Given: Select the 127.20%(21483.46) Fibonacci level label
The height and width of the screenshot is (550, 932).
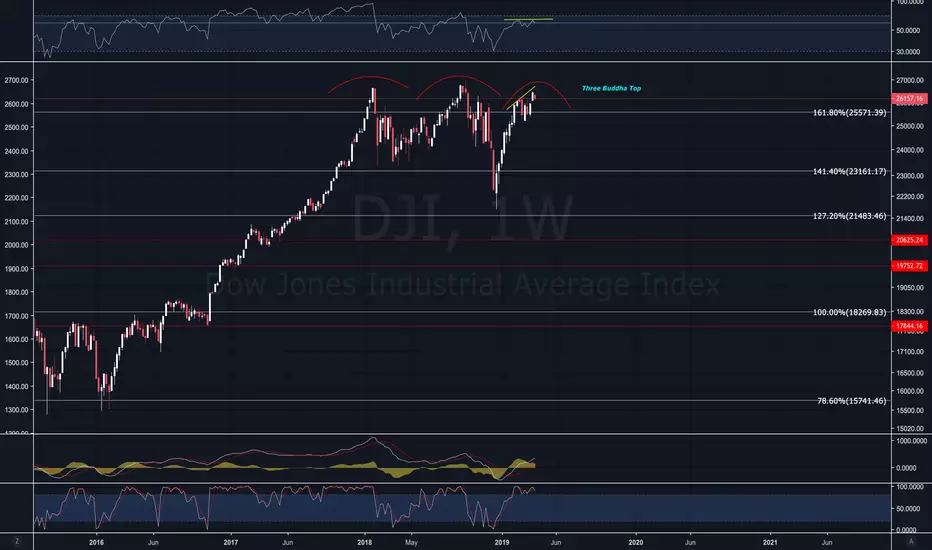Looking at the screenshot, I should [849, 216].
